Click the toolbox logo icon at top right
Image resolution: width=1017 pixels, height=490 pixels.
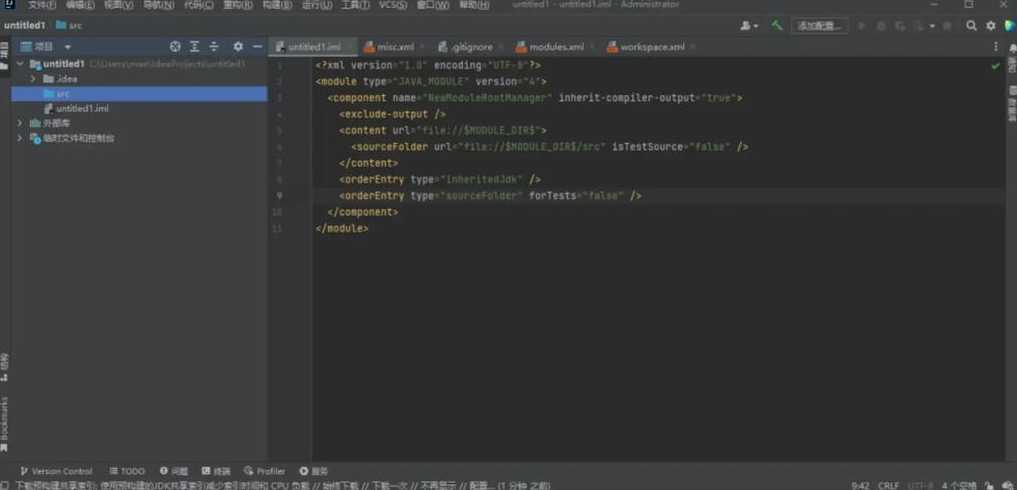(1010, 26)
